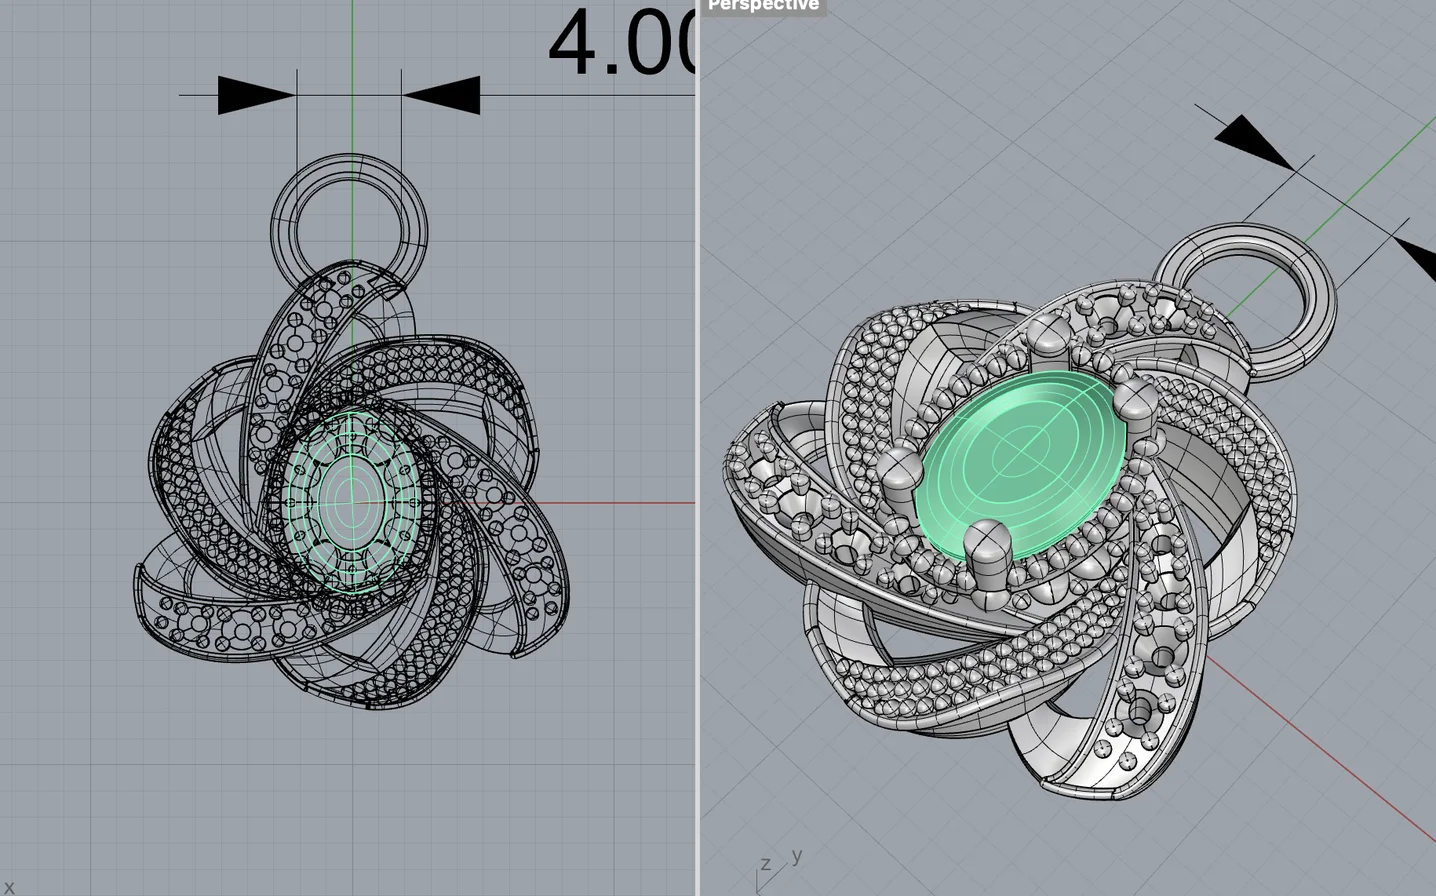Select the 4.00 dimension text
Screen dimensions: 1436x896
click(x=622, y=43)
